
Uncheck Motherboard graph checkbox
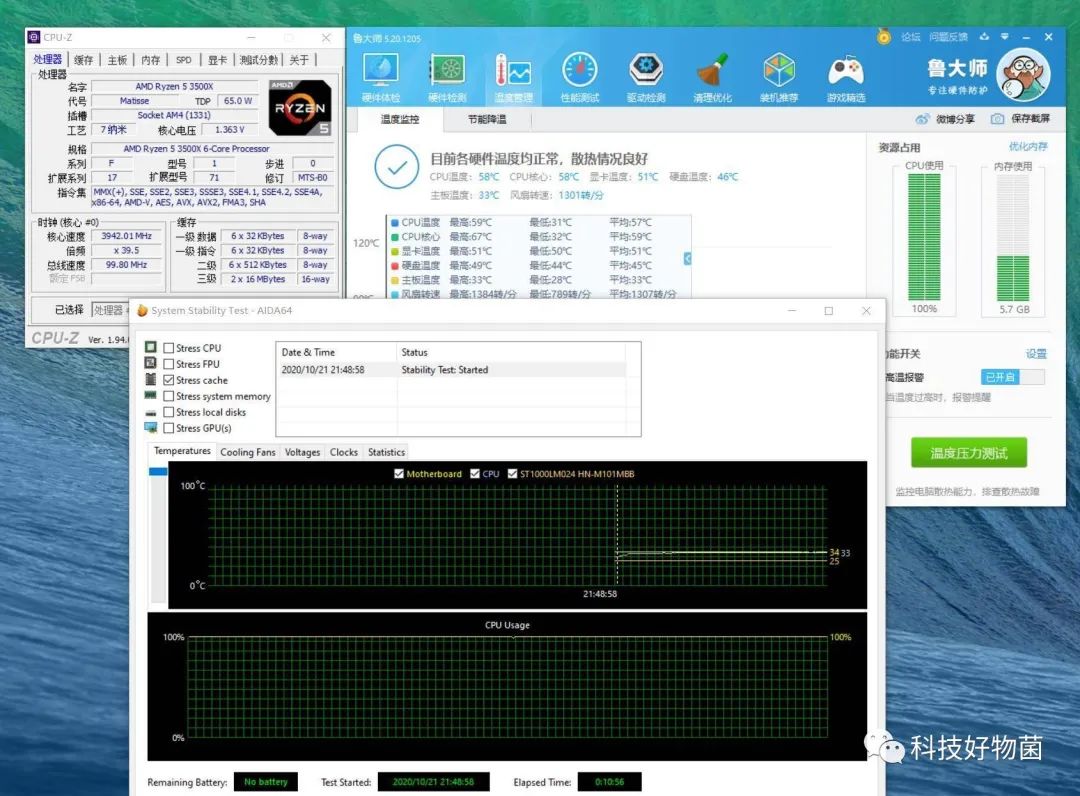tap(399, 474)
